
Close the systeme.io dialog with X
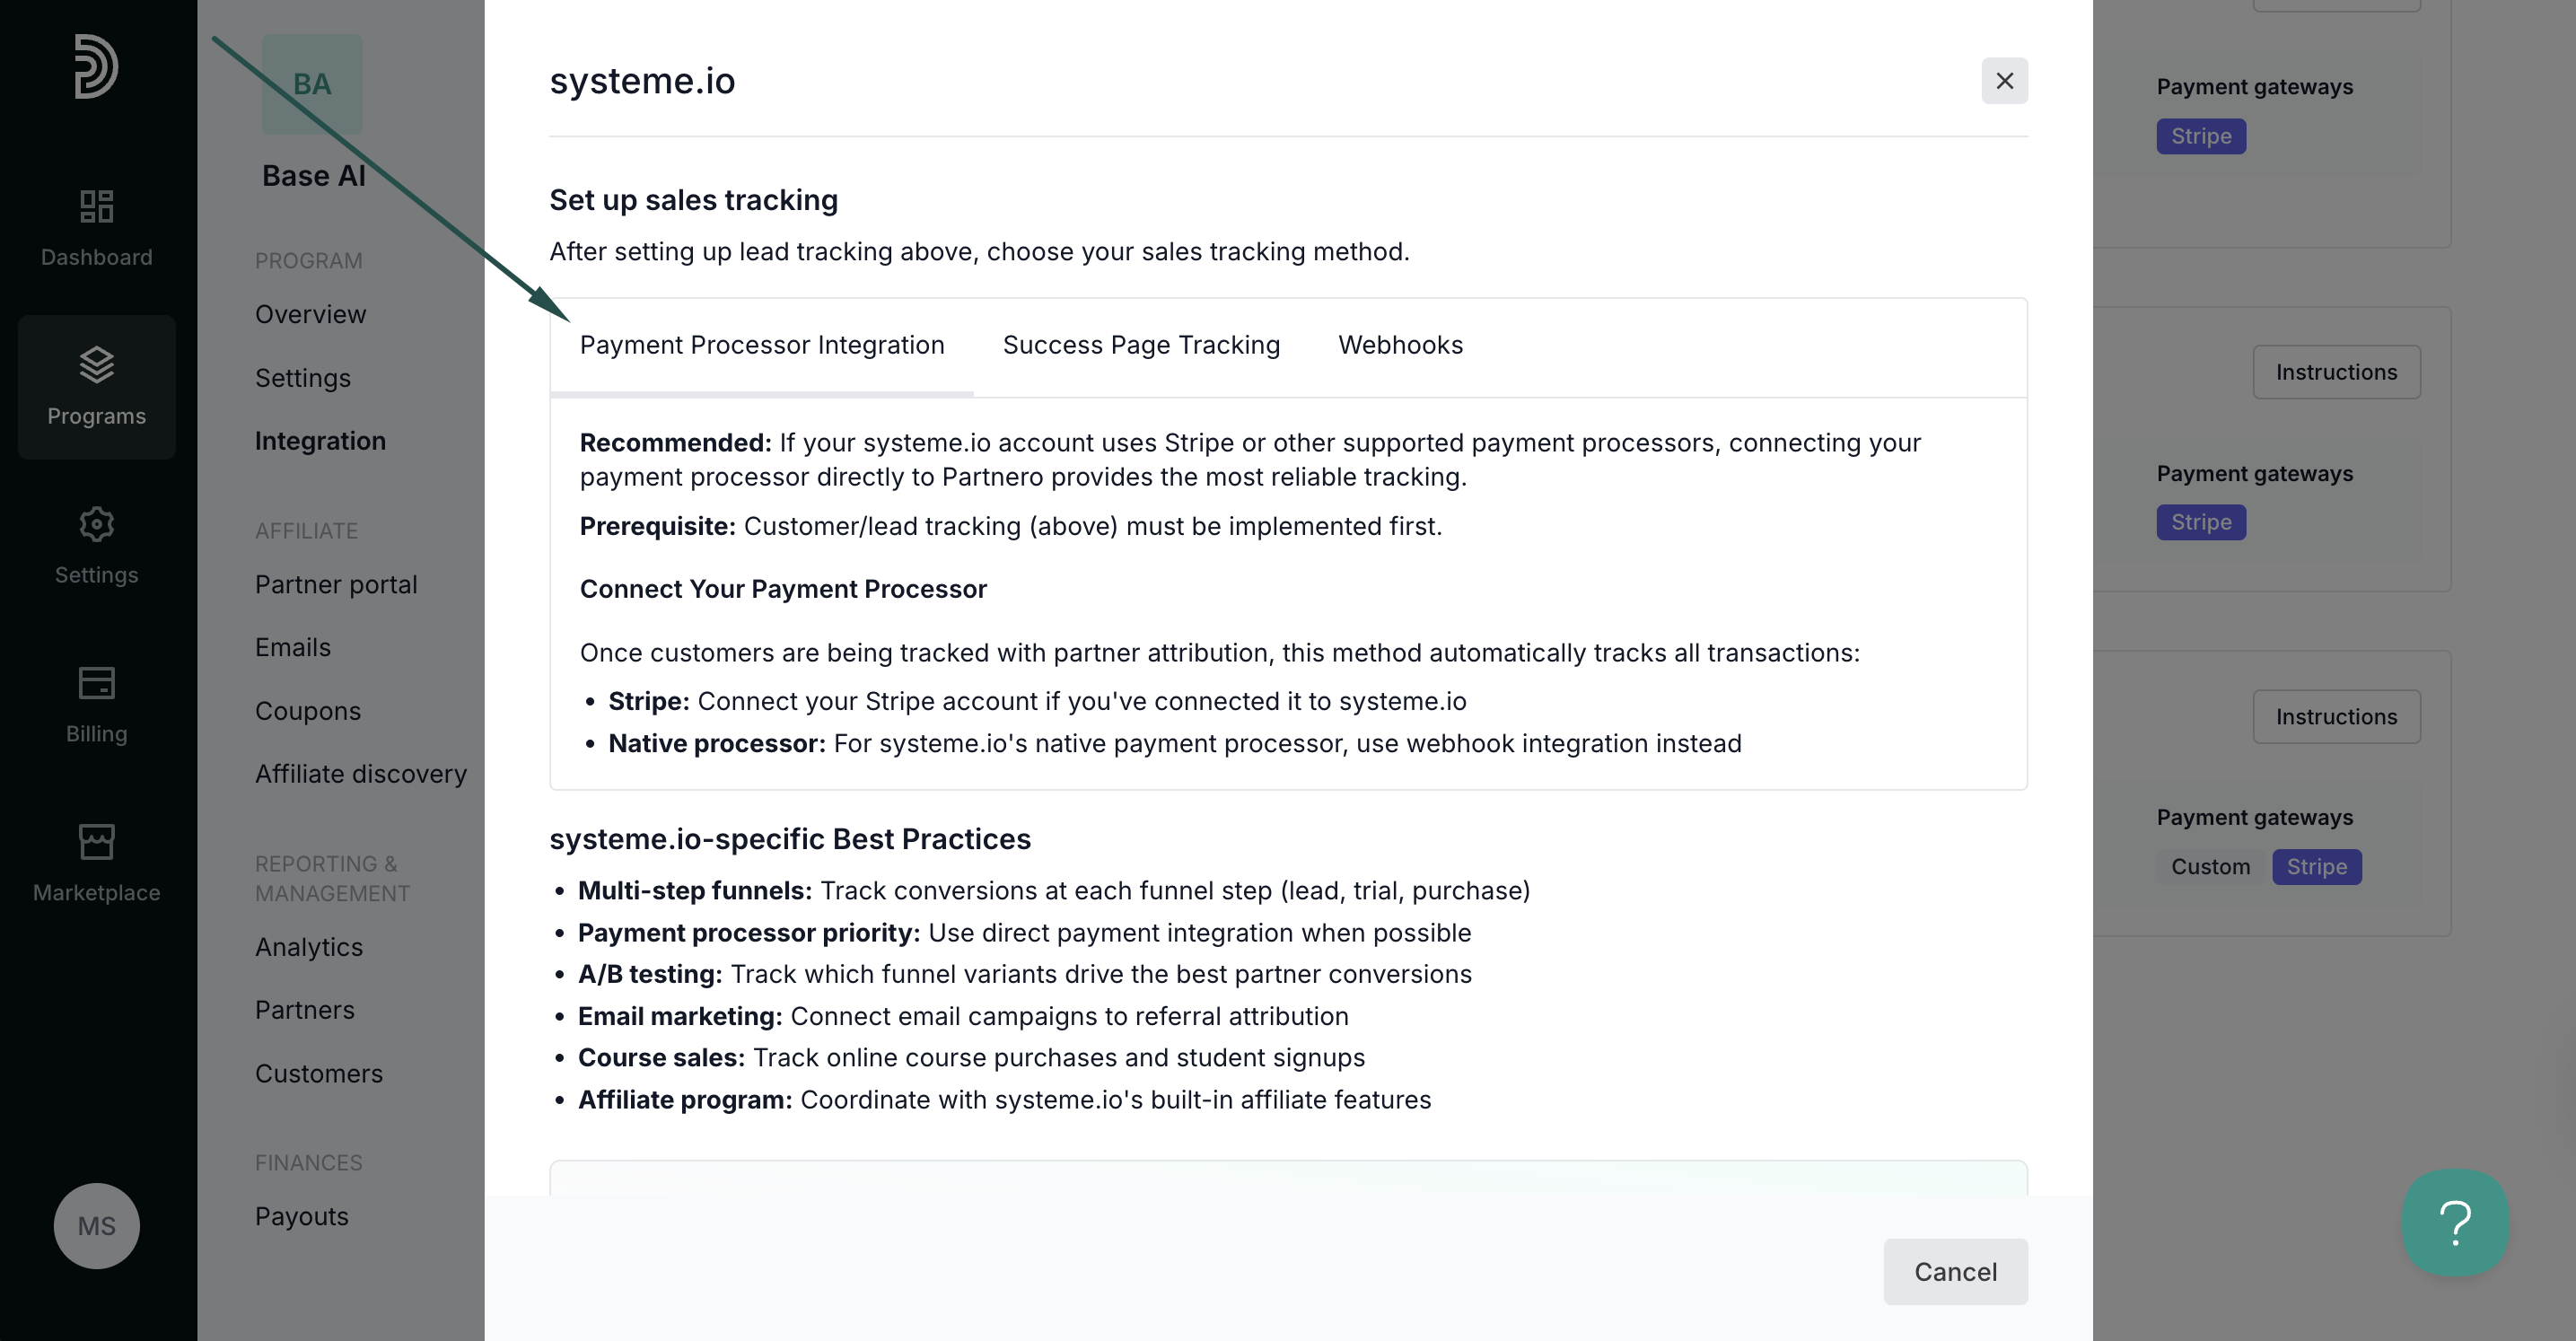coord(2004,81)
